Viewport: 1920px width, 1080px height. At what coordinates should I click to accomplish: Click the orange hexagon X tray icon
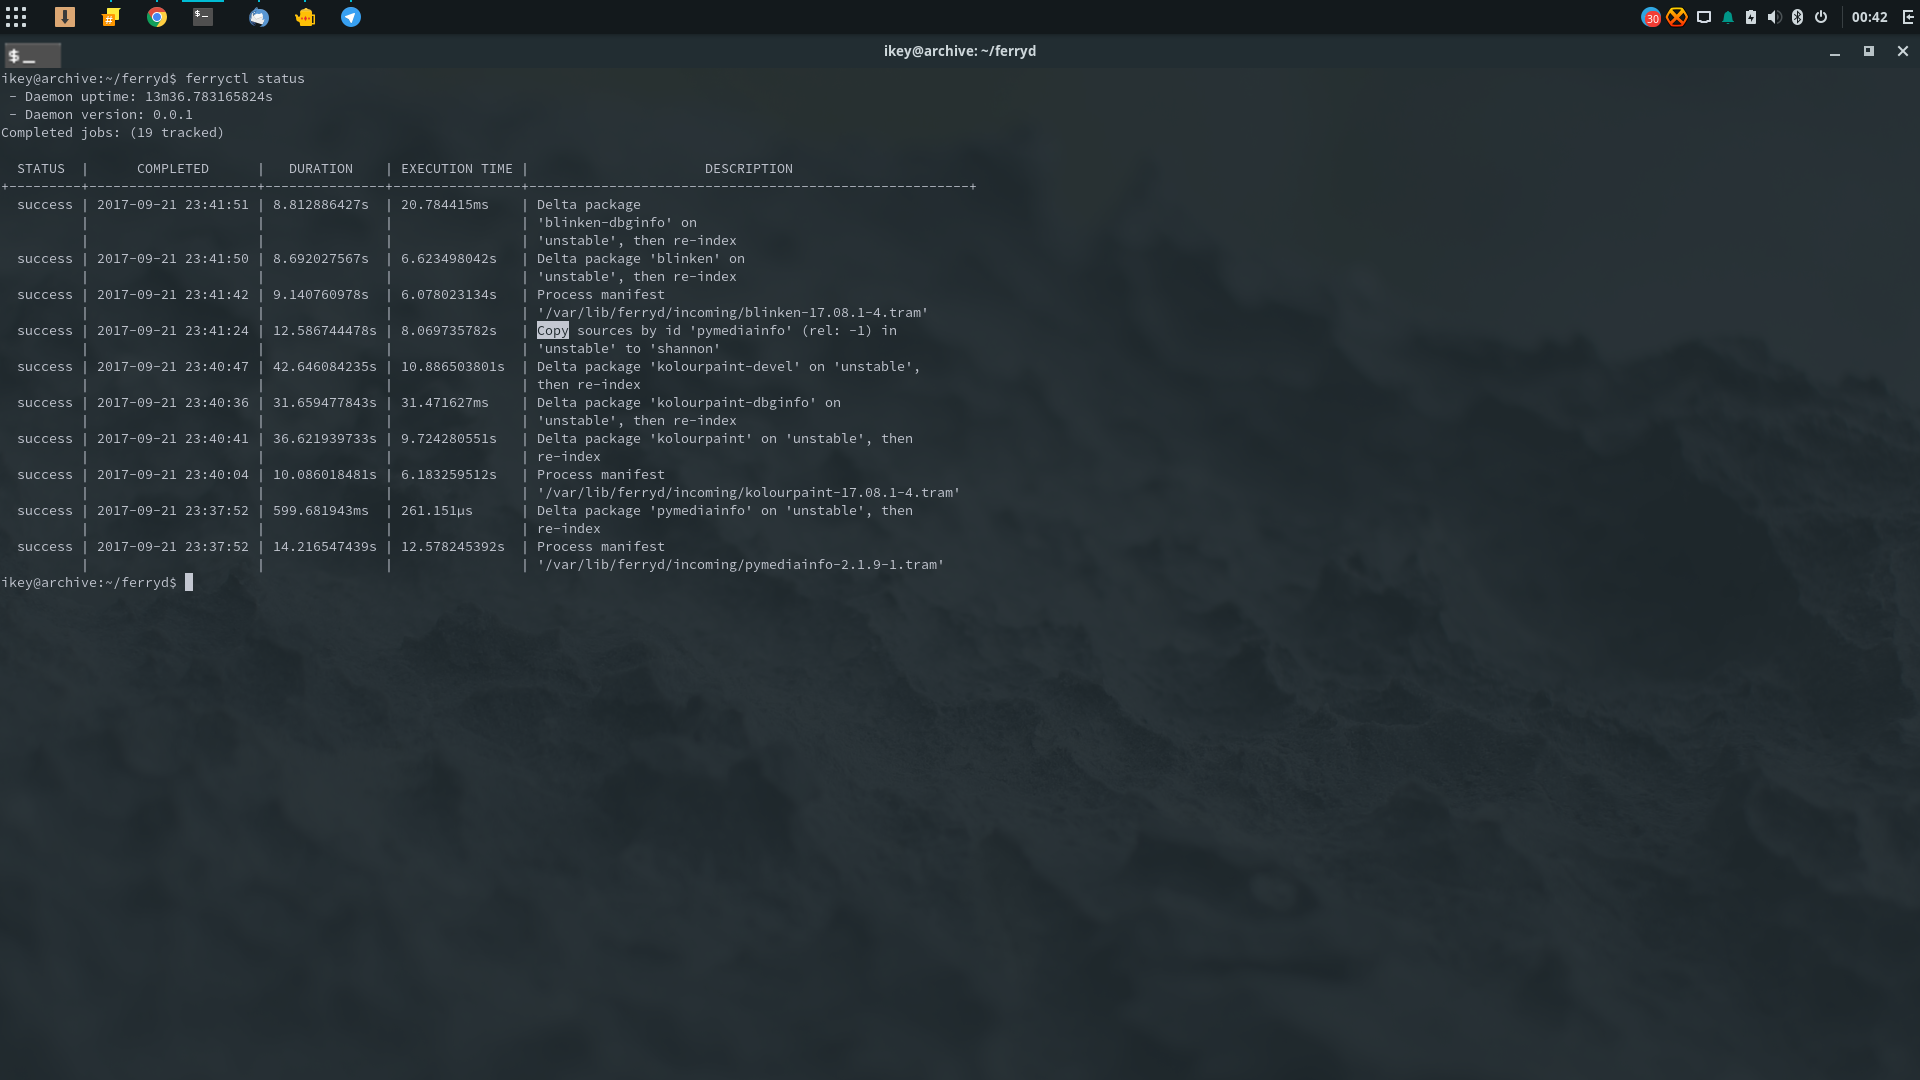[1677, 17]
